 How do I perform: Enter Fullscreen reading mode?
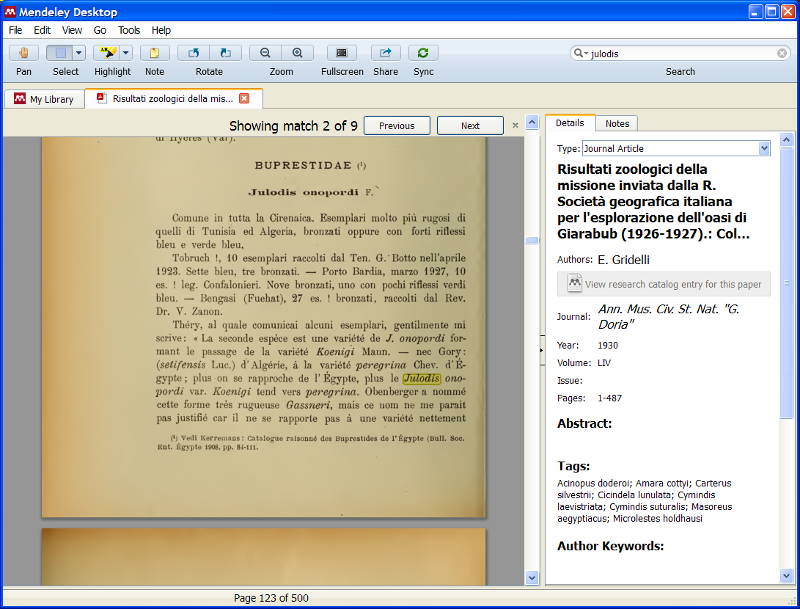[342, 53]
